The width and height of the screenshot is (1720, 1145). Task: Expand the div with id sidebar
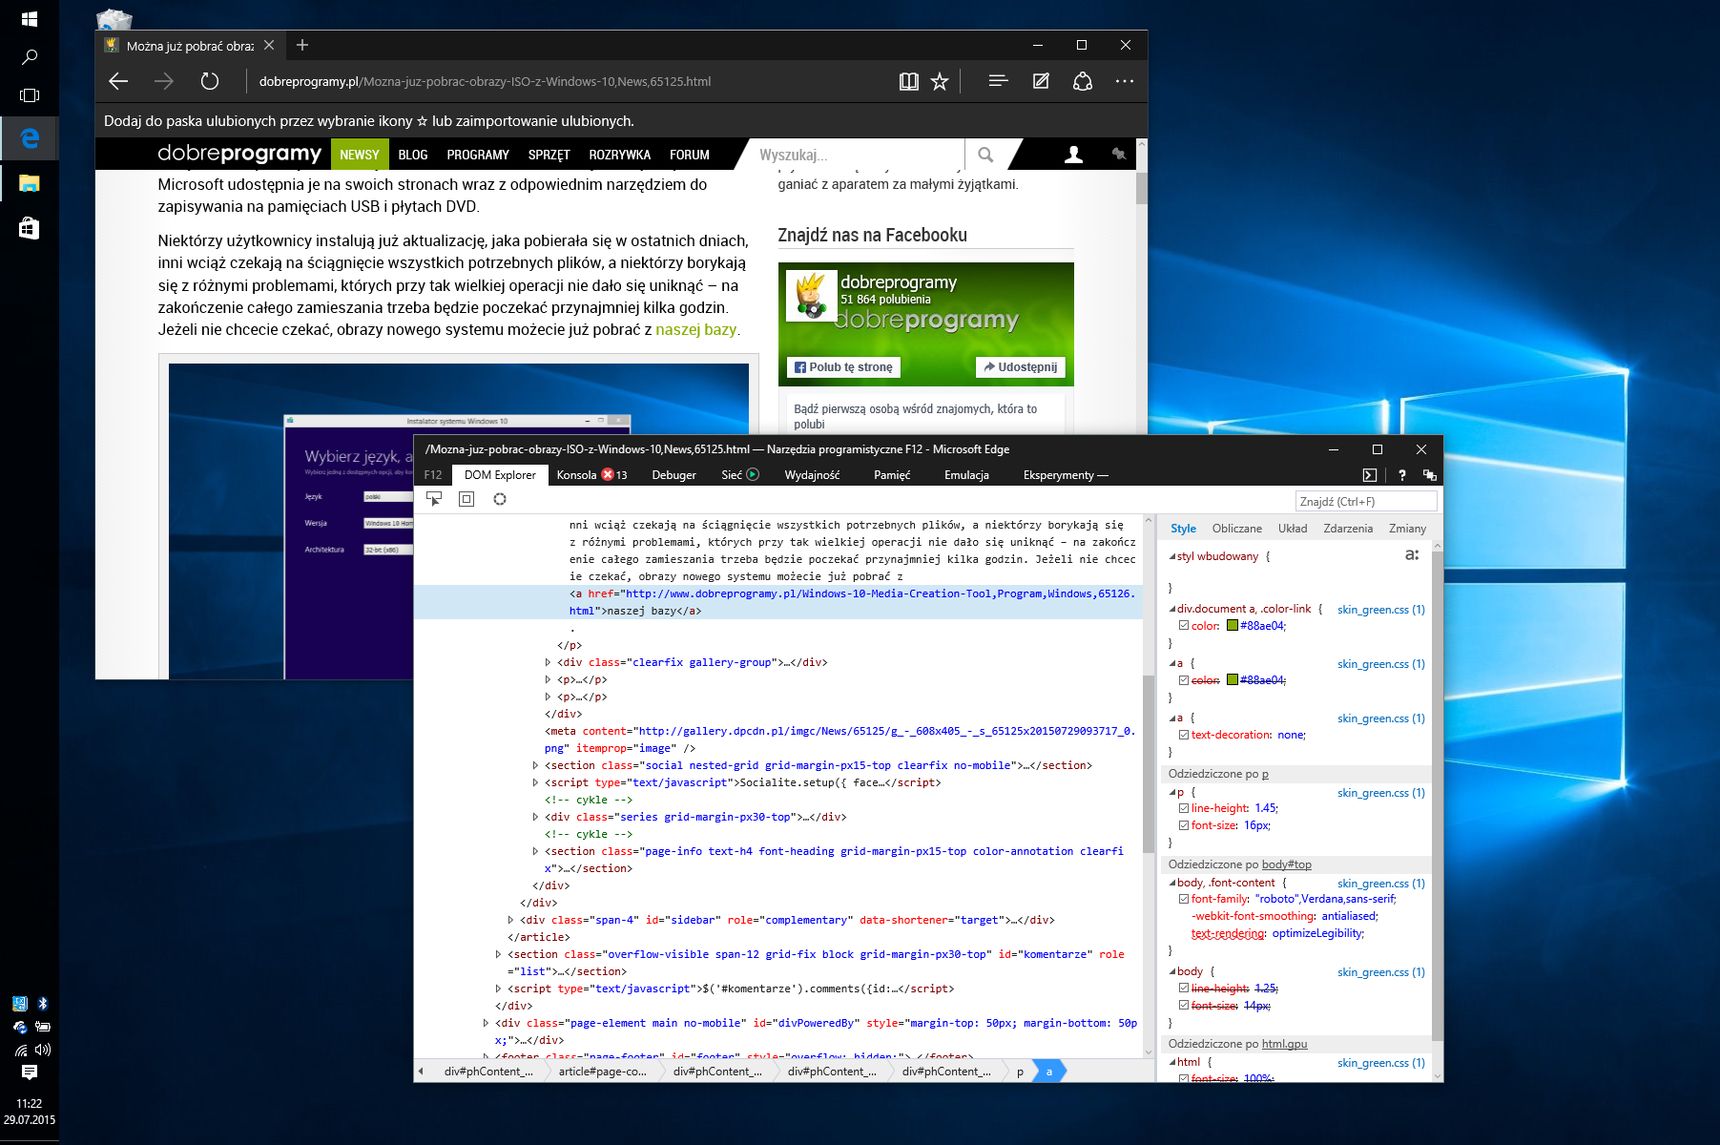pyautogui.click(x=511, y=920)
